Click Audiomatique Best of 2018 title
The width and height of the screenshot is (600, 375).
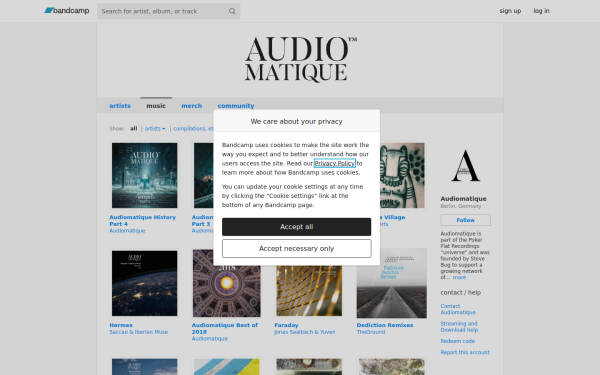[225, 328]
